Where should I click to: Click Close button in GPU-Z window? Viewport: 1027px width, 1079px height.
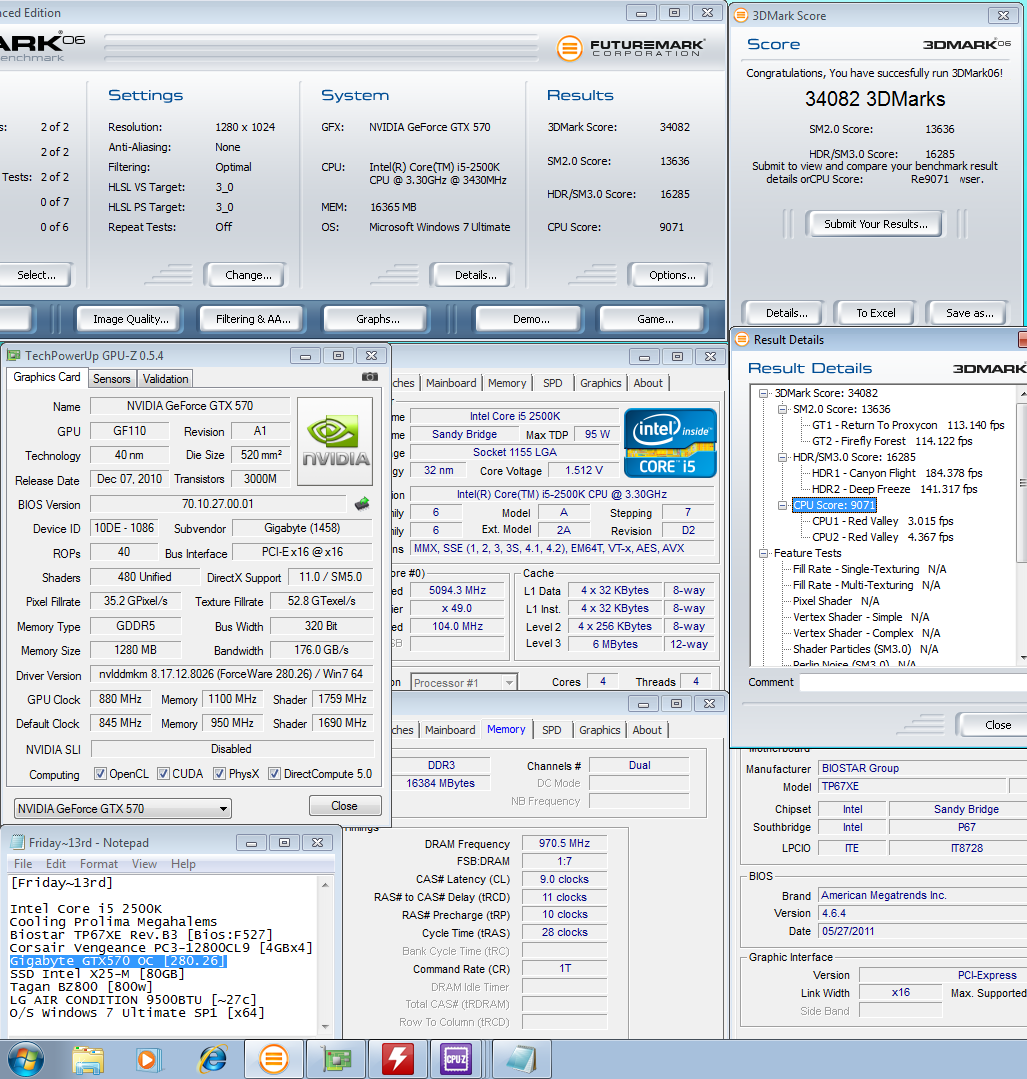tap(344, 806)
